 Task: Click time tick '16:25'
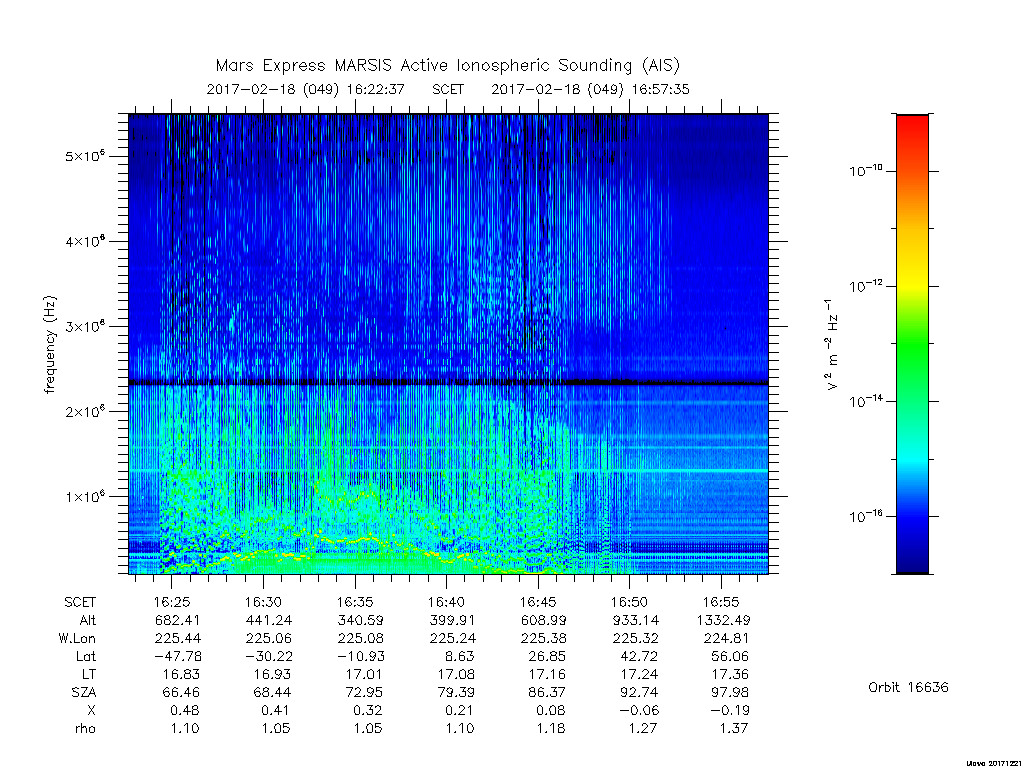pyautogui.click(x=172, y=602)
